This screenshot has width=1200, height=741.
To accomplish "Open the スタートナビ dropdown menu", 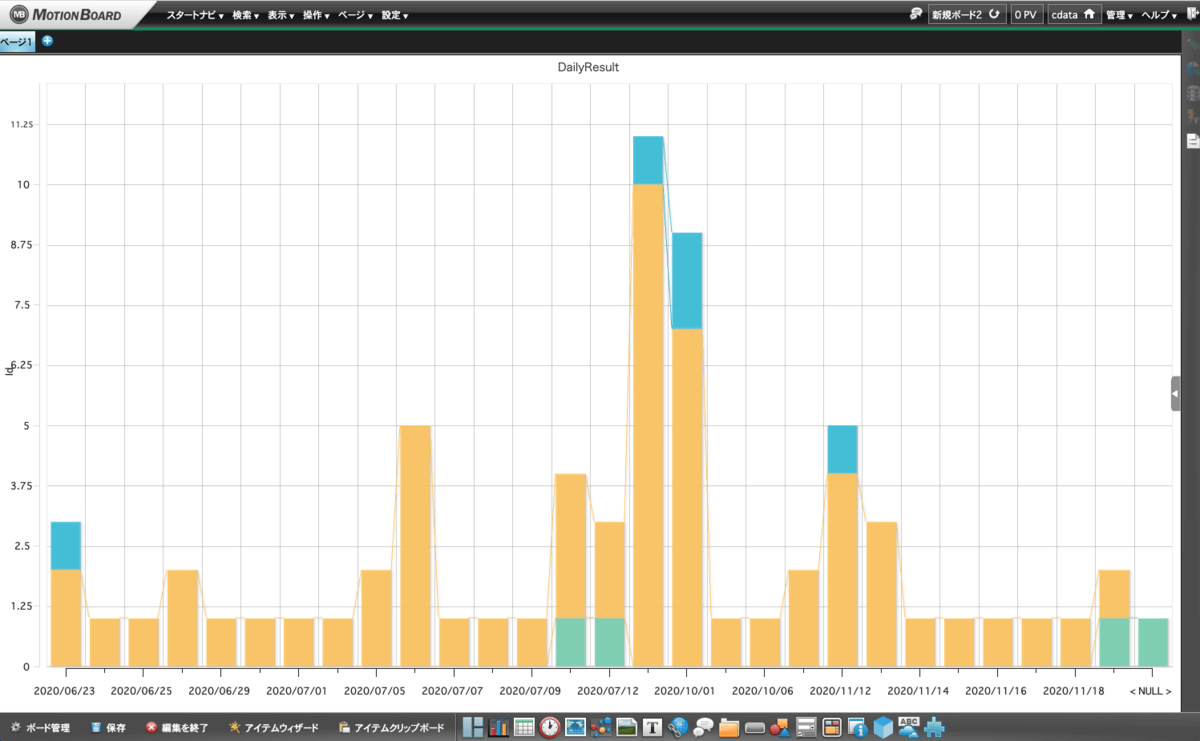I will click(x=195, y=15).
